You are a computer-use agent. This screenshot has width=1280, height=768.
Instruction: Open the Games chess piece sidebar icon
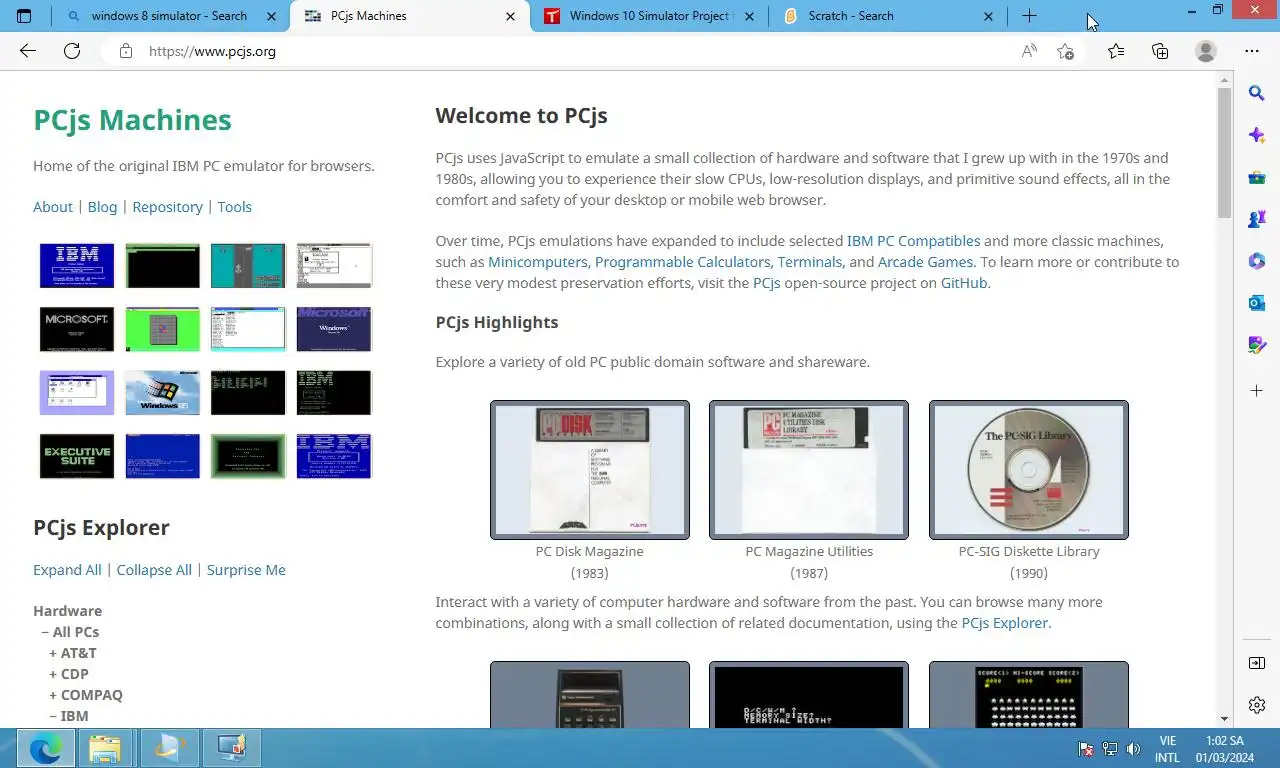click(1257, 219)
